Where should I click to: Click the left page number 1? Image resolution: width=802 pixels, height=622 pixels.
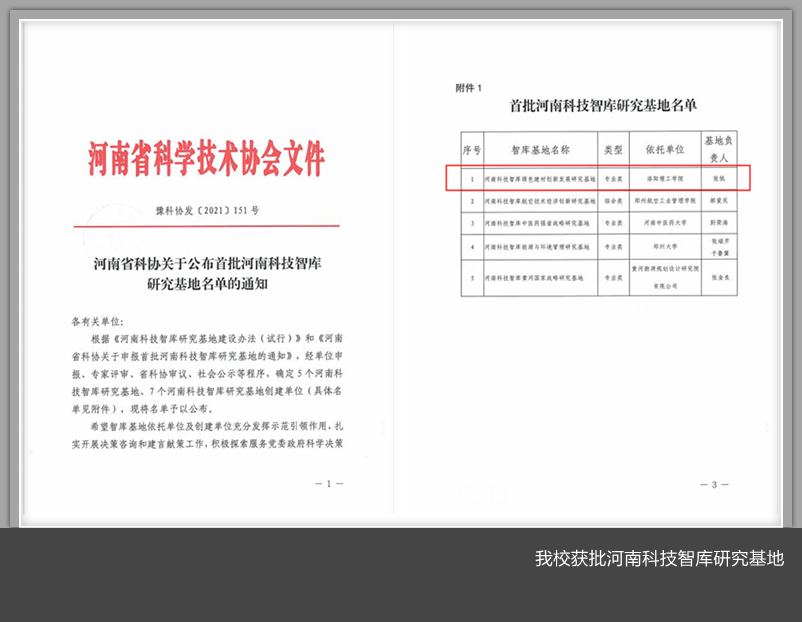coord(328,483)
